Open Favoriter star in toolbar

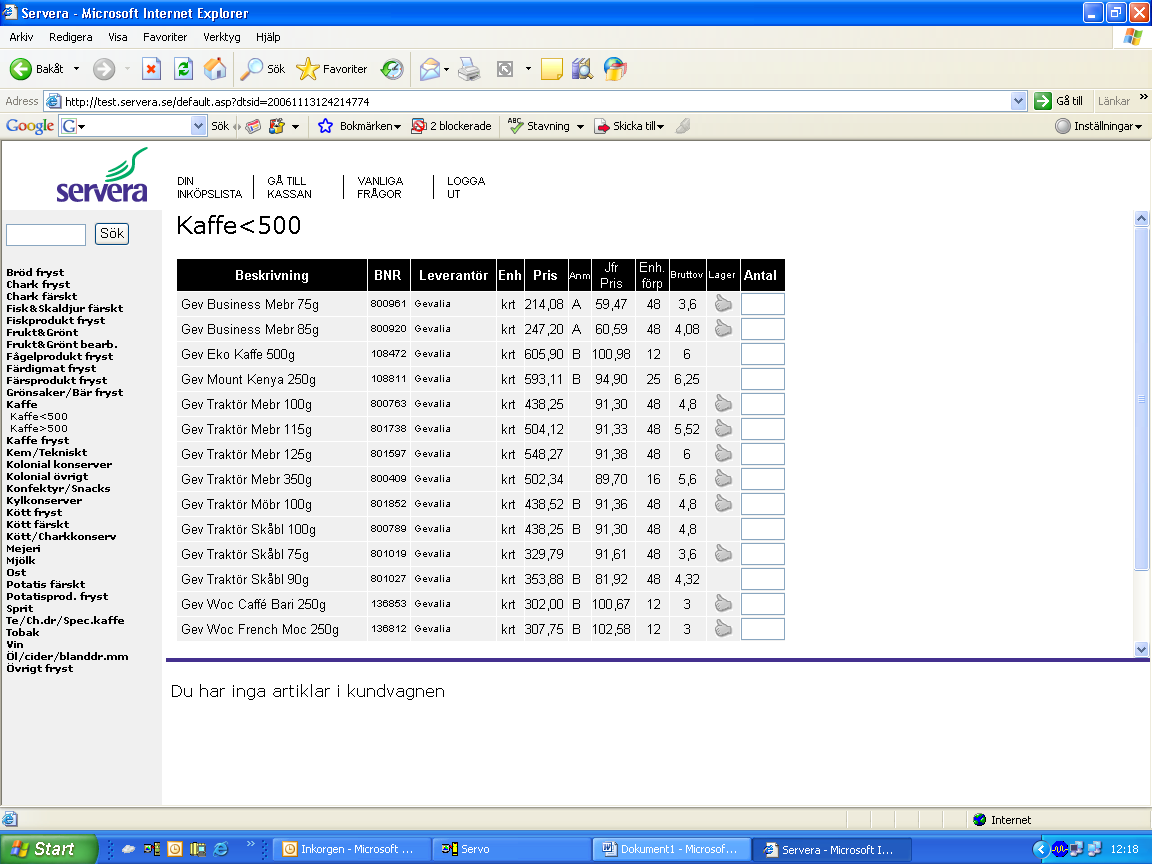(331, 69)
